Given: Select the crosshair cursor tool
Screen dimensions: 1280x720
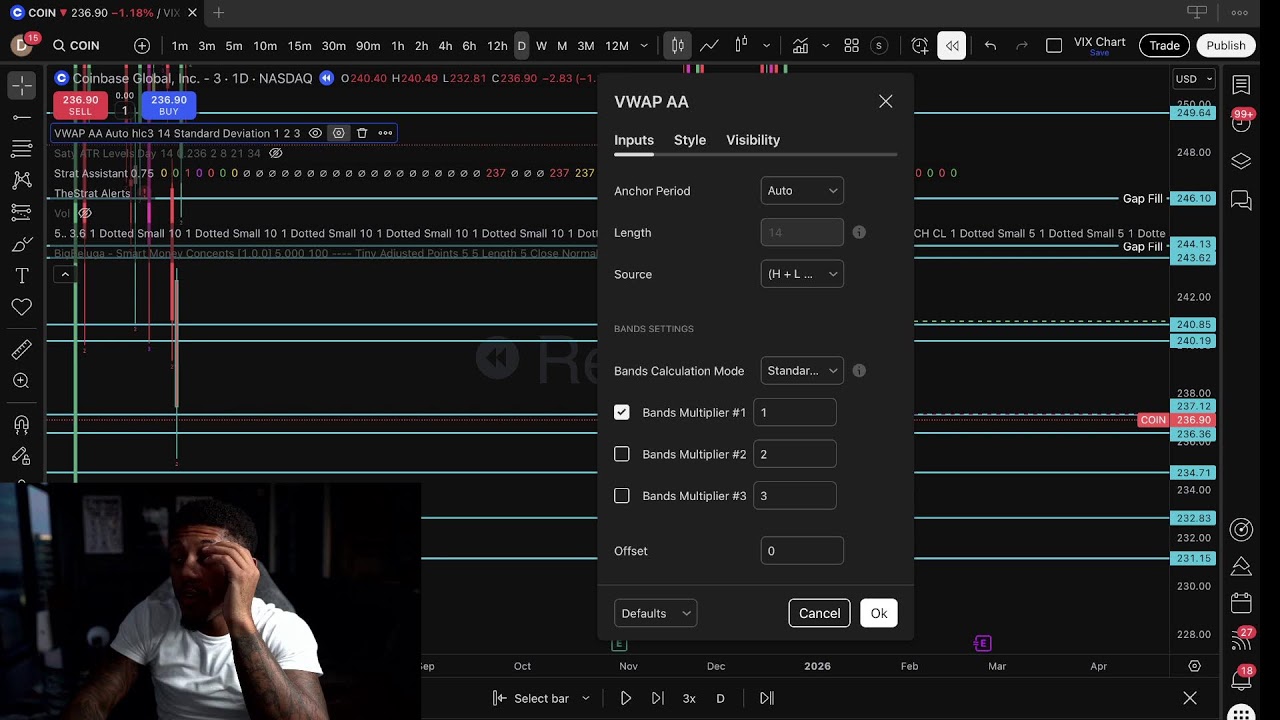Looking at the screenshot, I should tap(21, 86).
